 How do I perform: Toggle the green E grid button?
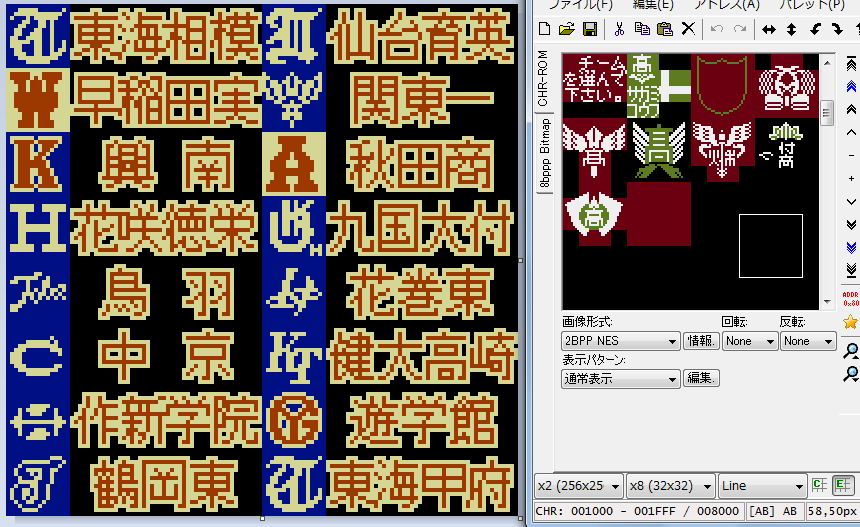tap(842, 485)
